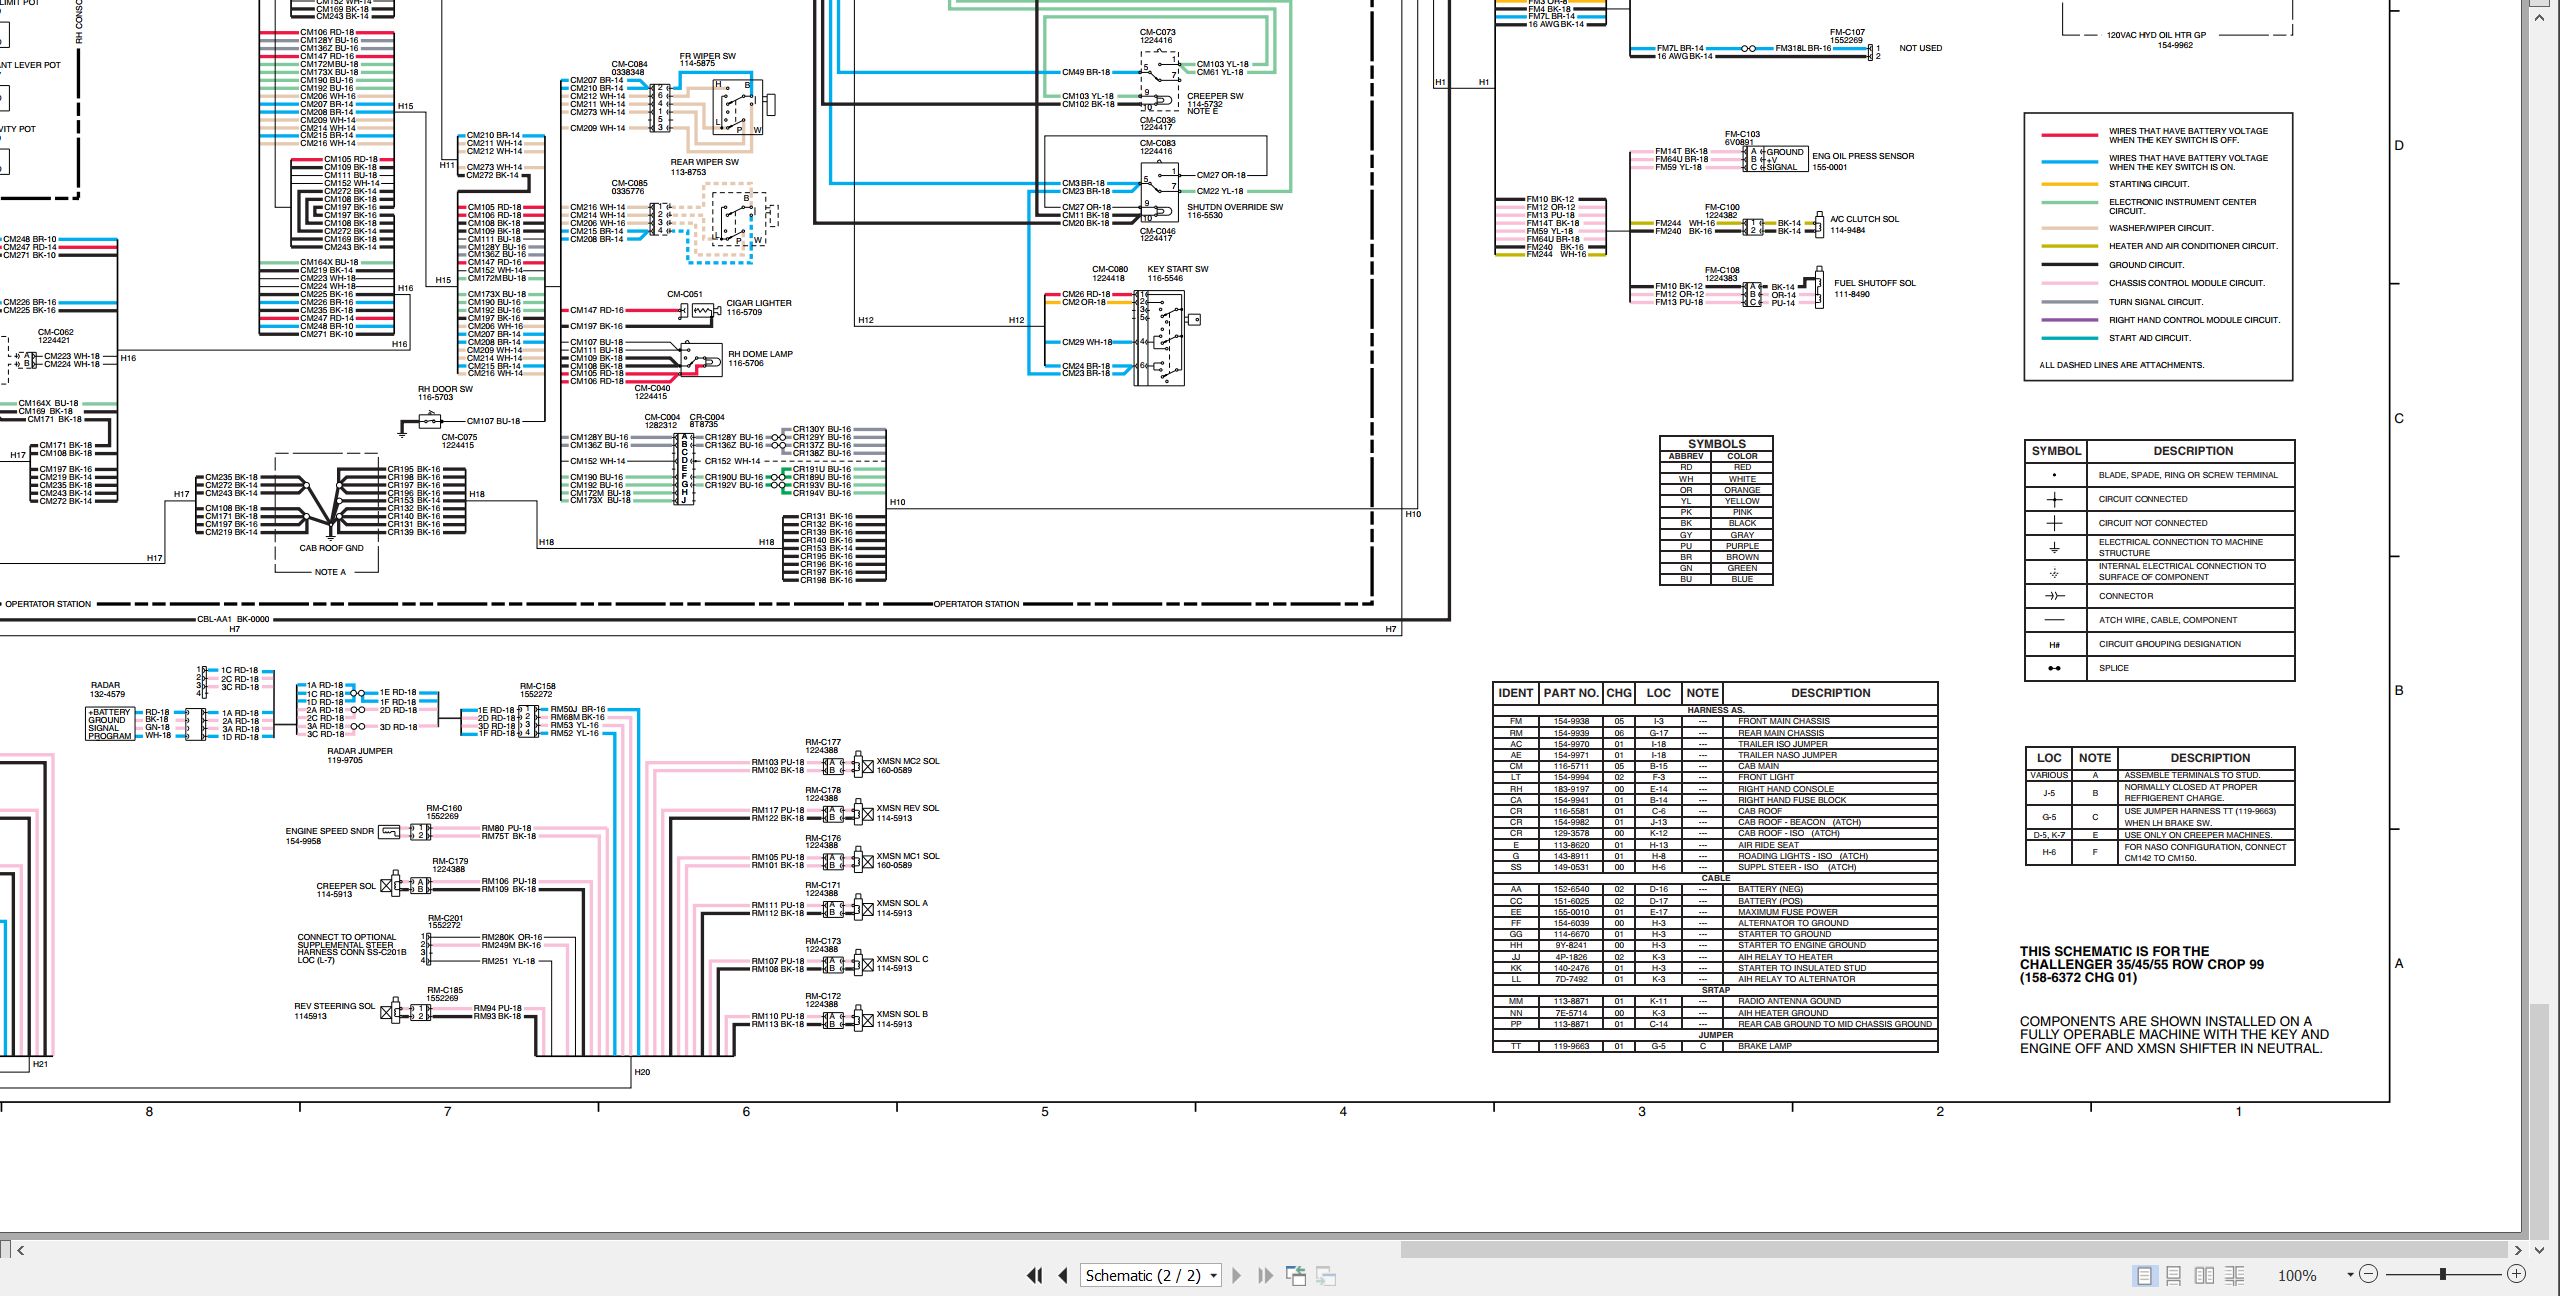Click the RH DOOR SW label
The height and width of the screenshot is (1296, 2560).
coord(445,389)
